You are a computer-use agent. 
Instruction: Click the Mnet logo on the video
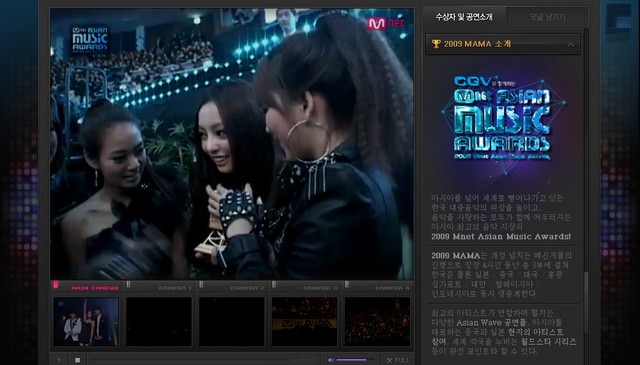(386, 23)
